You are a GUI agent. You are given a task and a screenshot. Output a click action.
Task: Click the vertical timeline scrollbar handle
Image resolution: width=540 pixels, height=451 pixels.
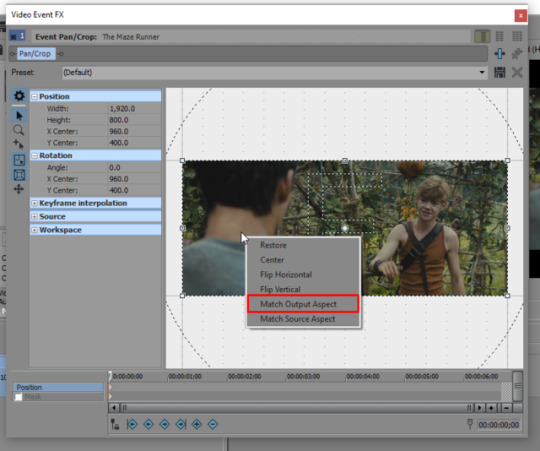point(518,386)
